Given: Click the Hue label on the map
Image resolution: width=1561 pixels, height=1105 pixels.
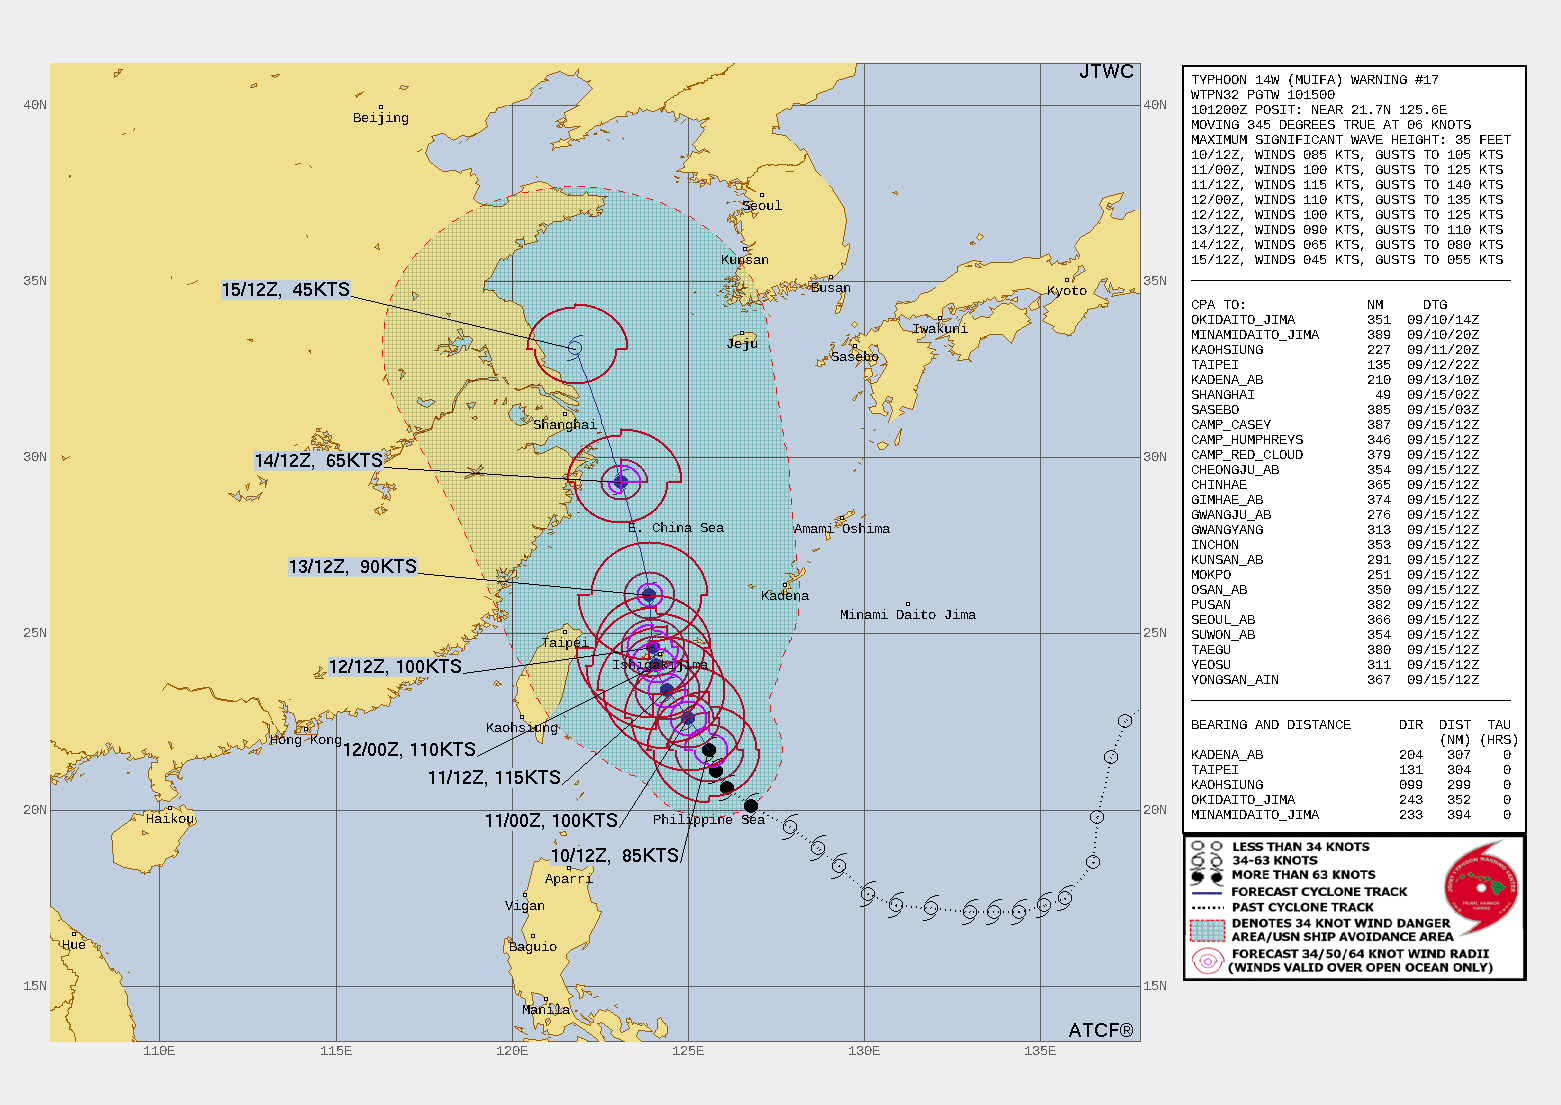Looking at the screenshot, I should [x=74, y=945].
